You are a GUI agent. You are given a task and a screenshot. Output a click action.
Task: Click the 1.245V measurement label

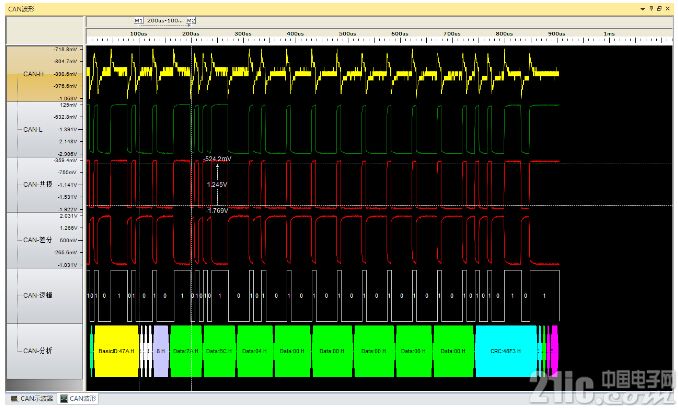click(217, 185)
